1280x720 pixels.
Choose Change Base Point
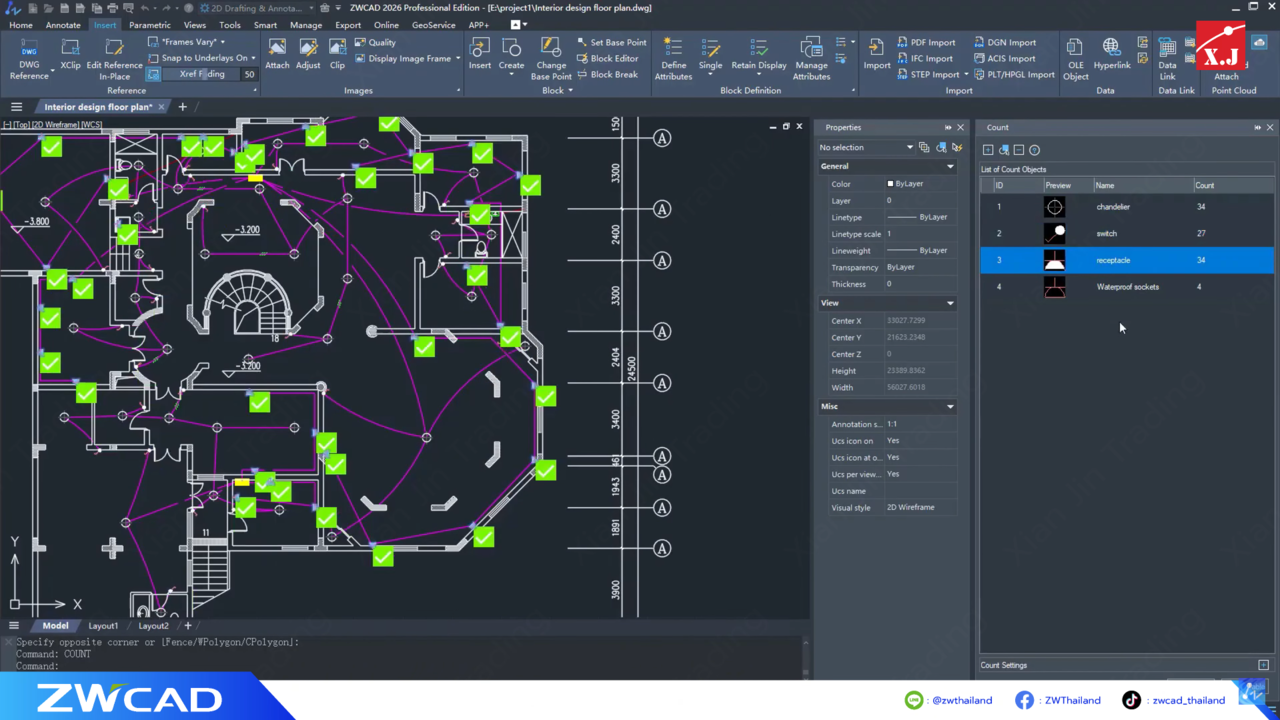[x=551, y=58]
